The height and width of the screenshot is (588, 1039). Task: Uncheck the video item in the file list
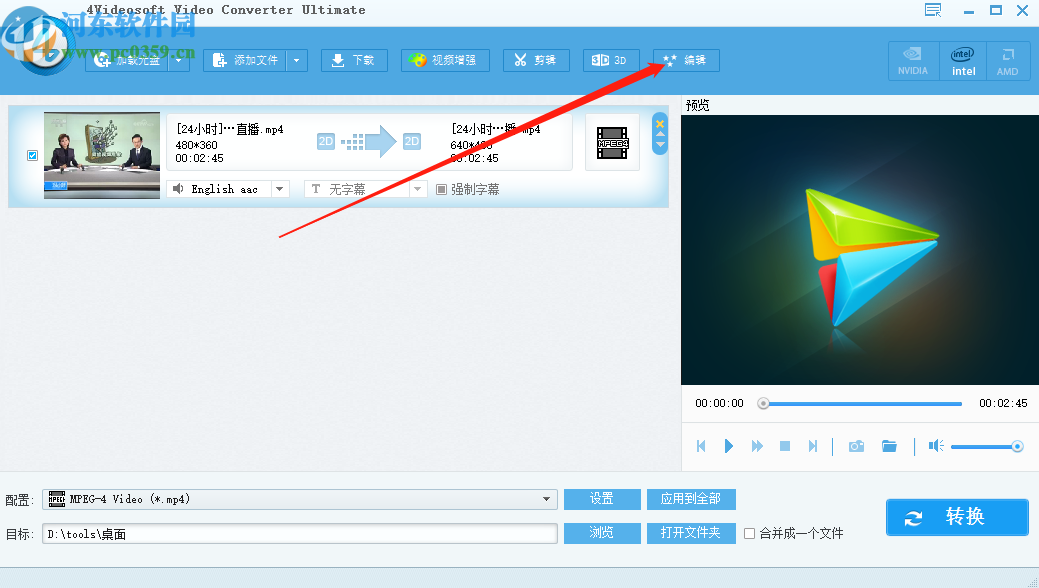(32, 155)
